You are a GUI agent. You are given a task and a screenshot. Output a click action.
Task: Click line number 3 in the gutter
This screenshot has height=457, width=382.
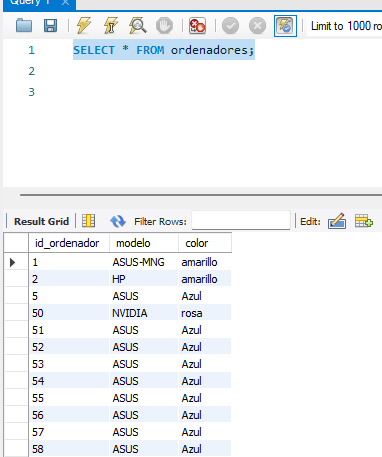(x=32, y=92)
